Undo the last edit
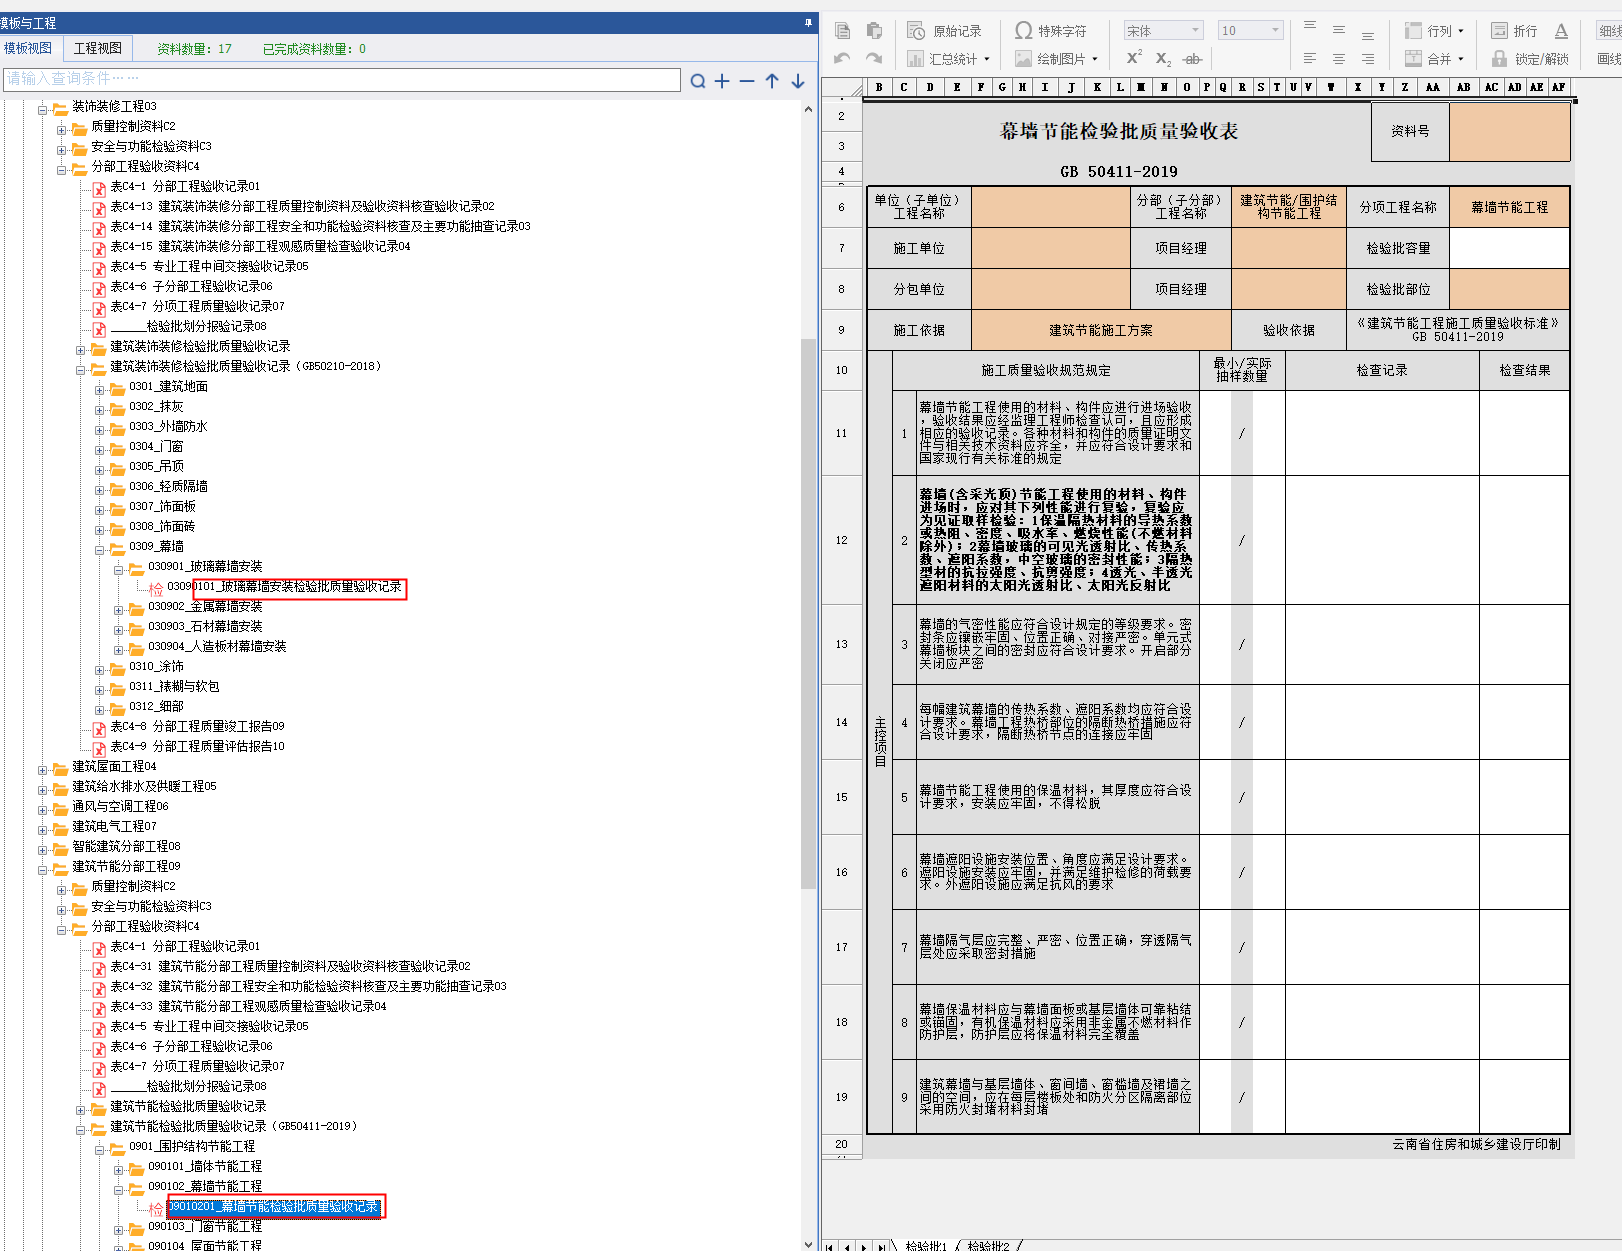The height and width of the screenshot is (1251, 1622). click(x=842, y=59)
